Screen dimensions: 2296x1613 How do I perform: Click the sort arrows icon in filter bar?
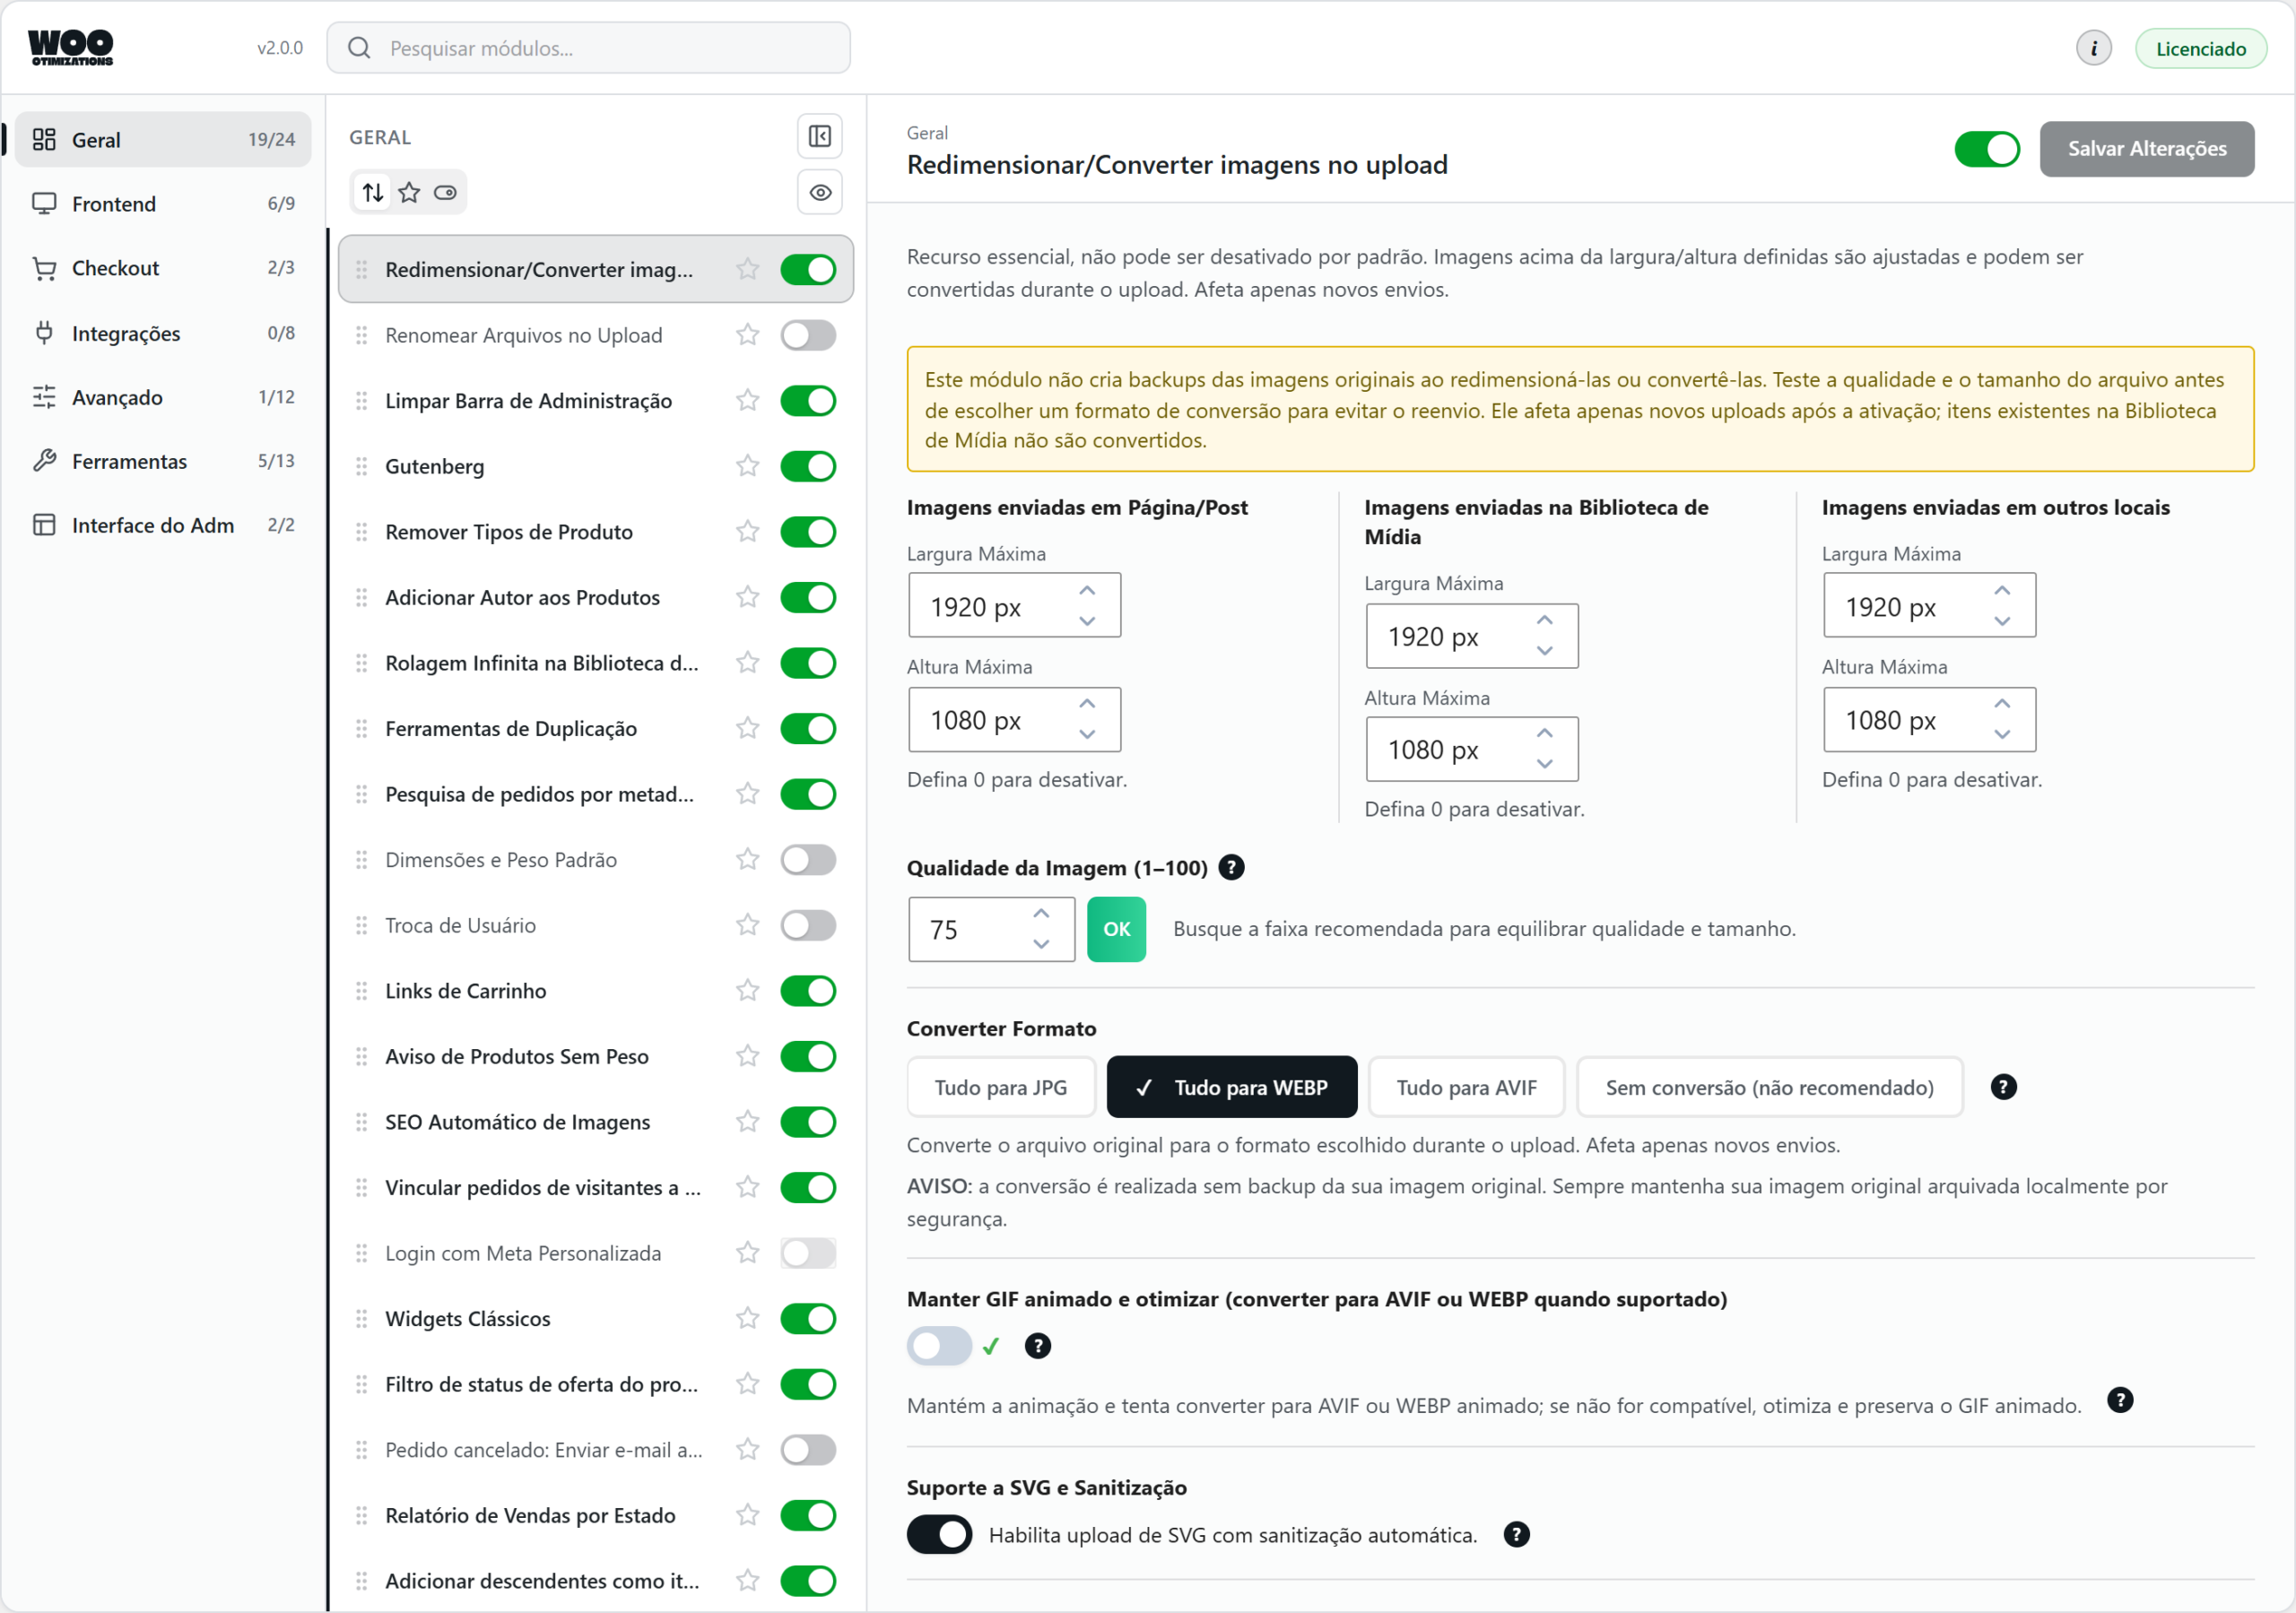pyautogui.click(x=373, y=192)
